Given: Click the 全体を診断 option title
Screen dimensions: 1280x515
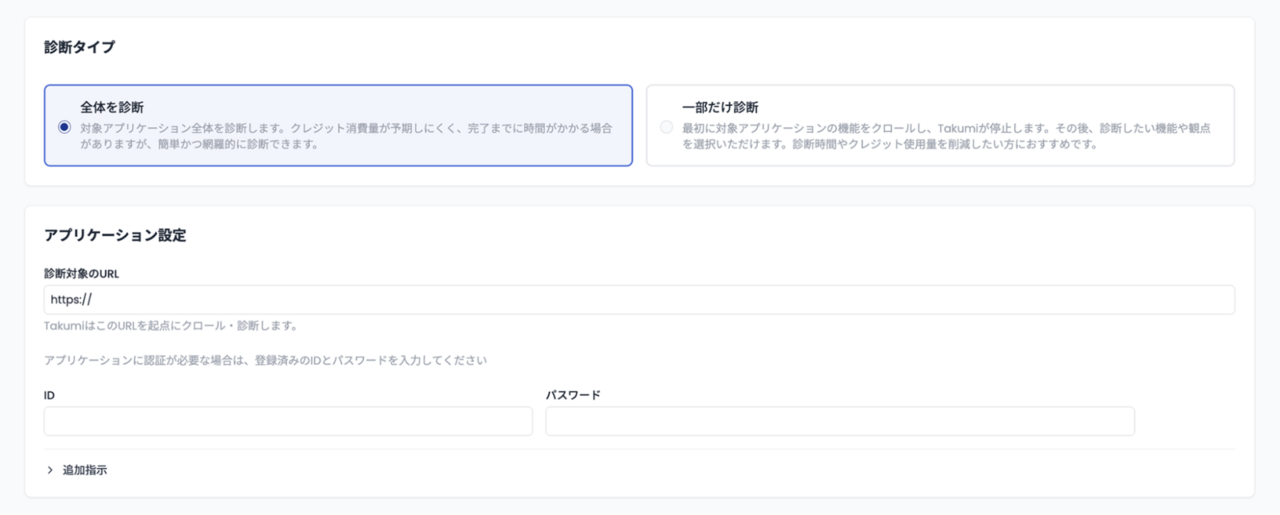Looking at the screenshot, I should click(x=113, y=106).
